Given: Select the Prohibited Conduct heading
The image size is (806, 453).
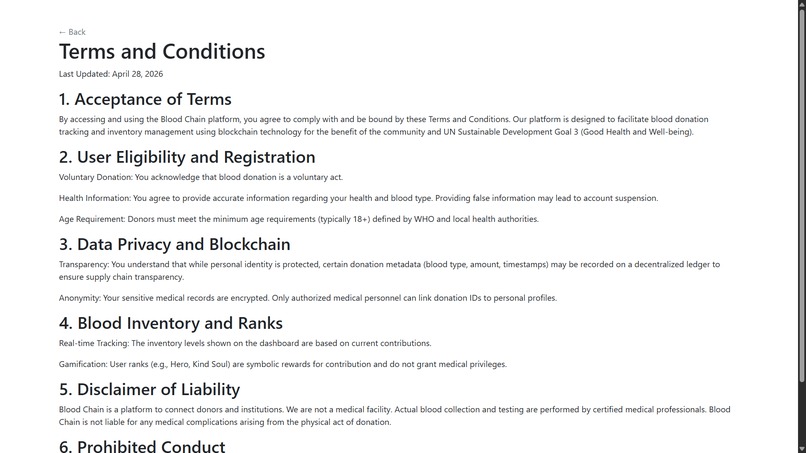Looking at the screenshot, I should click(x=142, y=446).
